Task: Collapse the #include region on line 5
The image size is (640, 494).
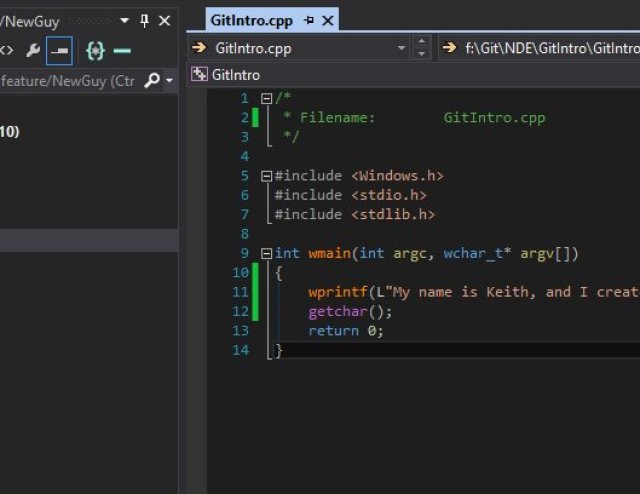Action: pos(266,176)
